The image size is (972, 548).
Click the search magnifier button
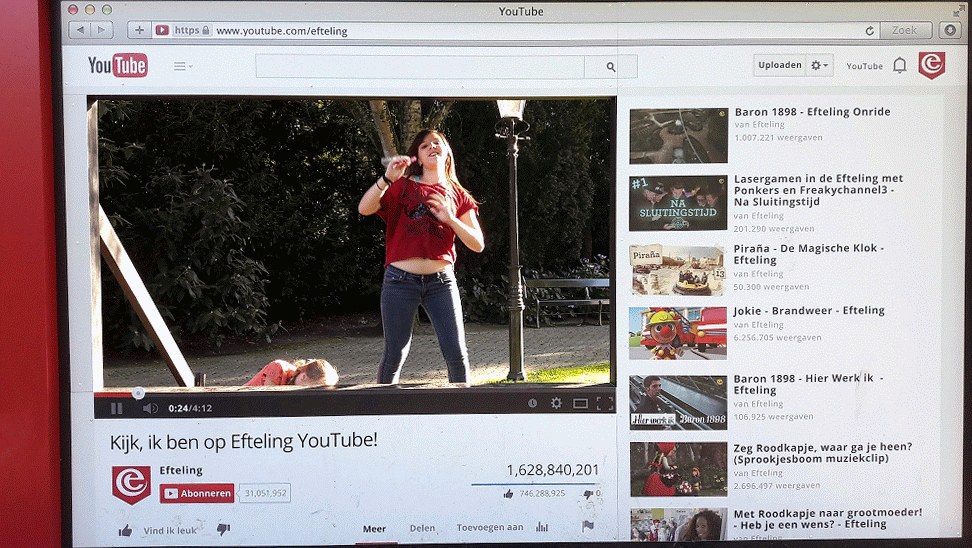click(611, 66)
